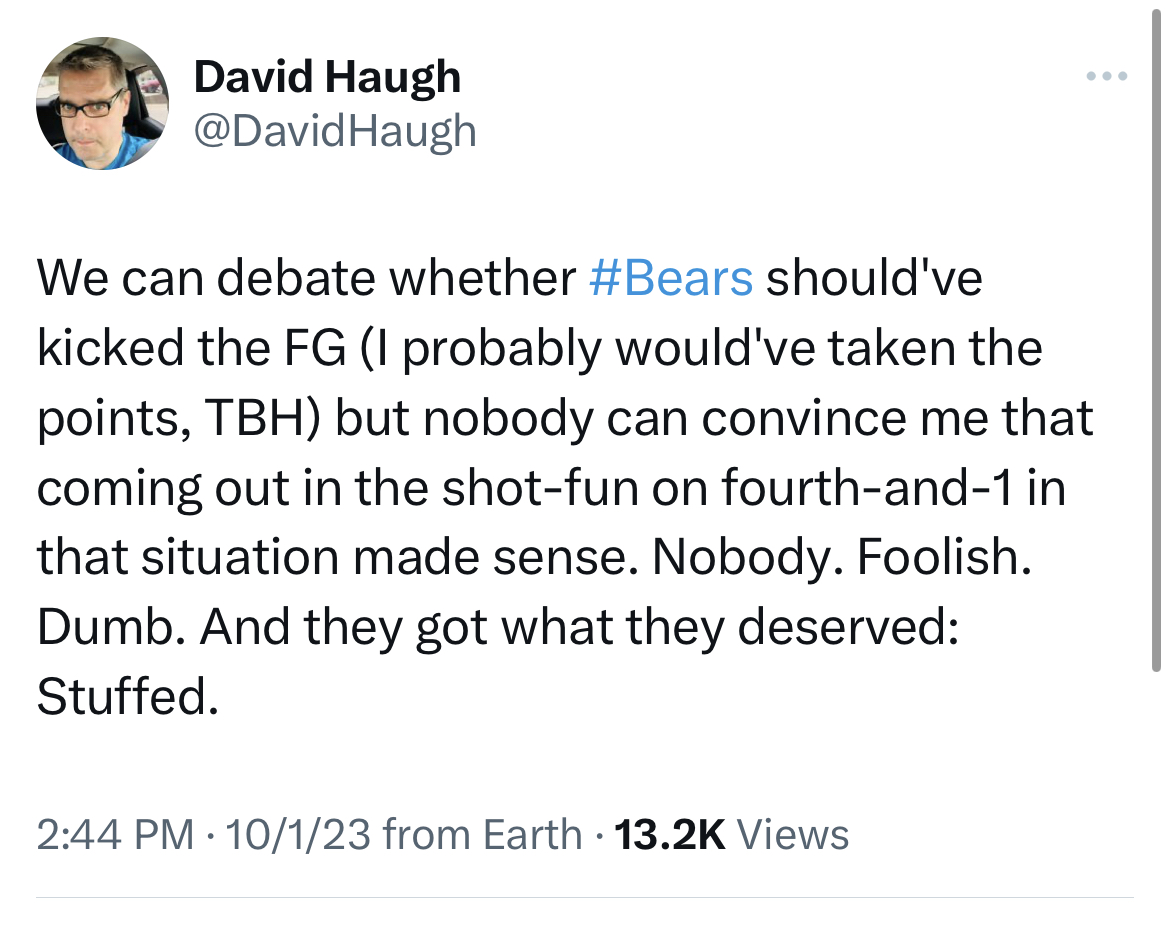The width and height of the screenshot is (1170, 938).
Task: Click the @DavidHaugh handle
Action: click(335, 131)
